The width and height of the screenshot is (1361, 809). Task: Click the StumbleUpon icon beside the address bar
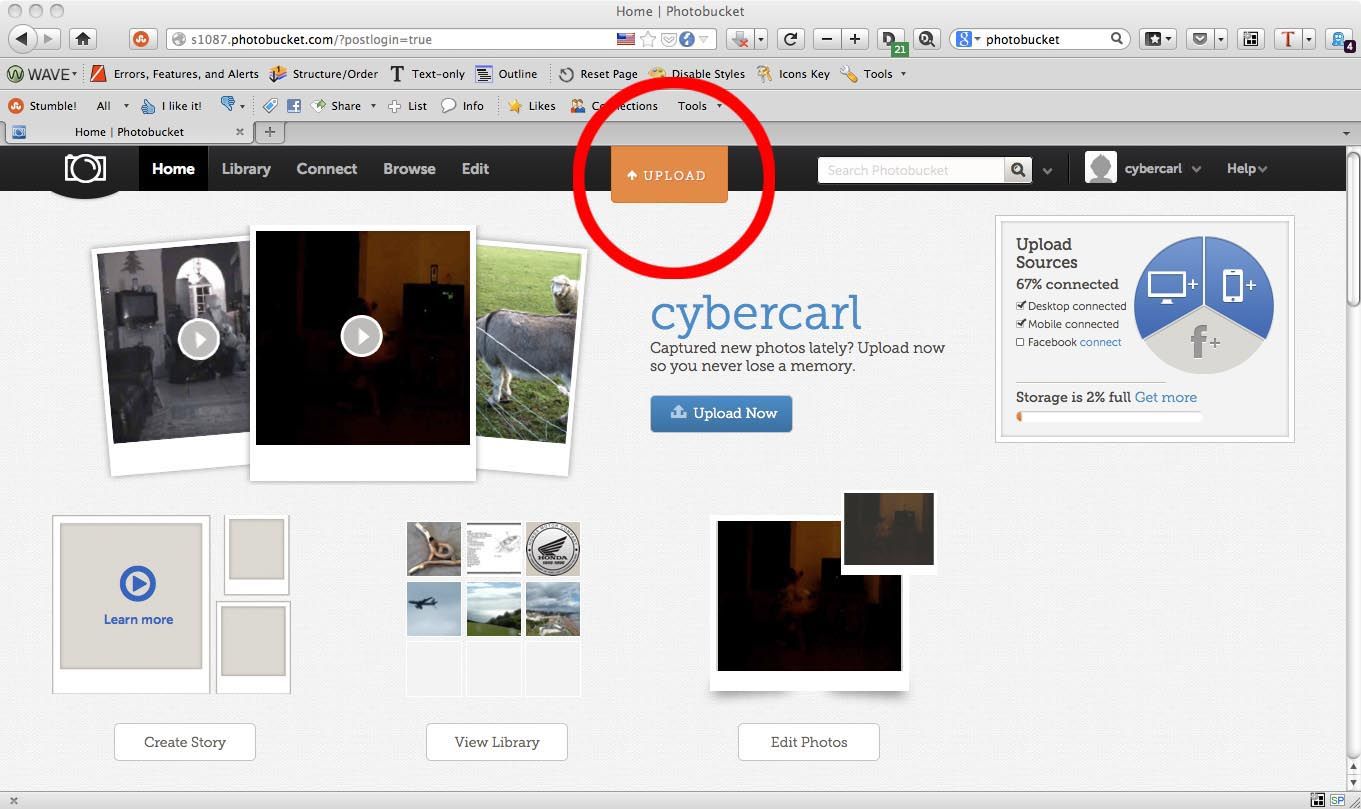click(x=141, y=39)
